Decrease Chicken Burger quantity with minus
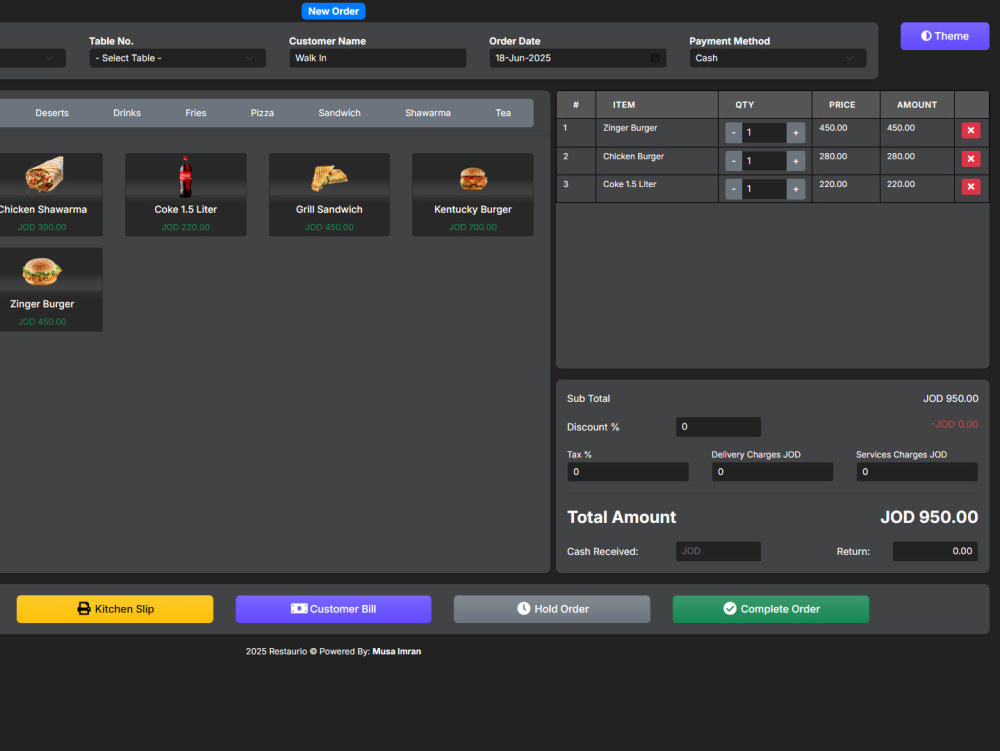Image resolution: width=1000 pixels, height=751 pixels. [733, 161]
